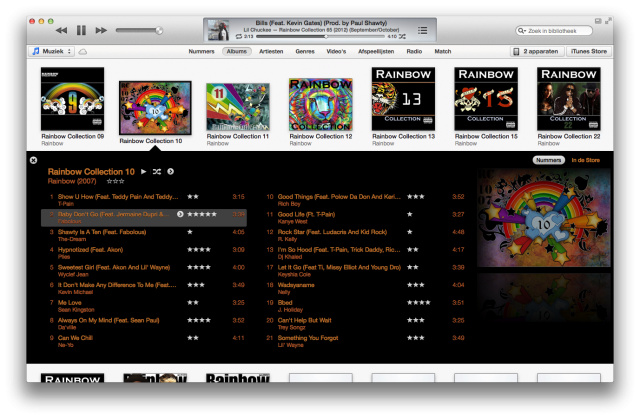Select track Something You Forgot
This screenshot has height=419, width=640.
[x=365, y=341]
